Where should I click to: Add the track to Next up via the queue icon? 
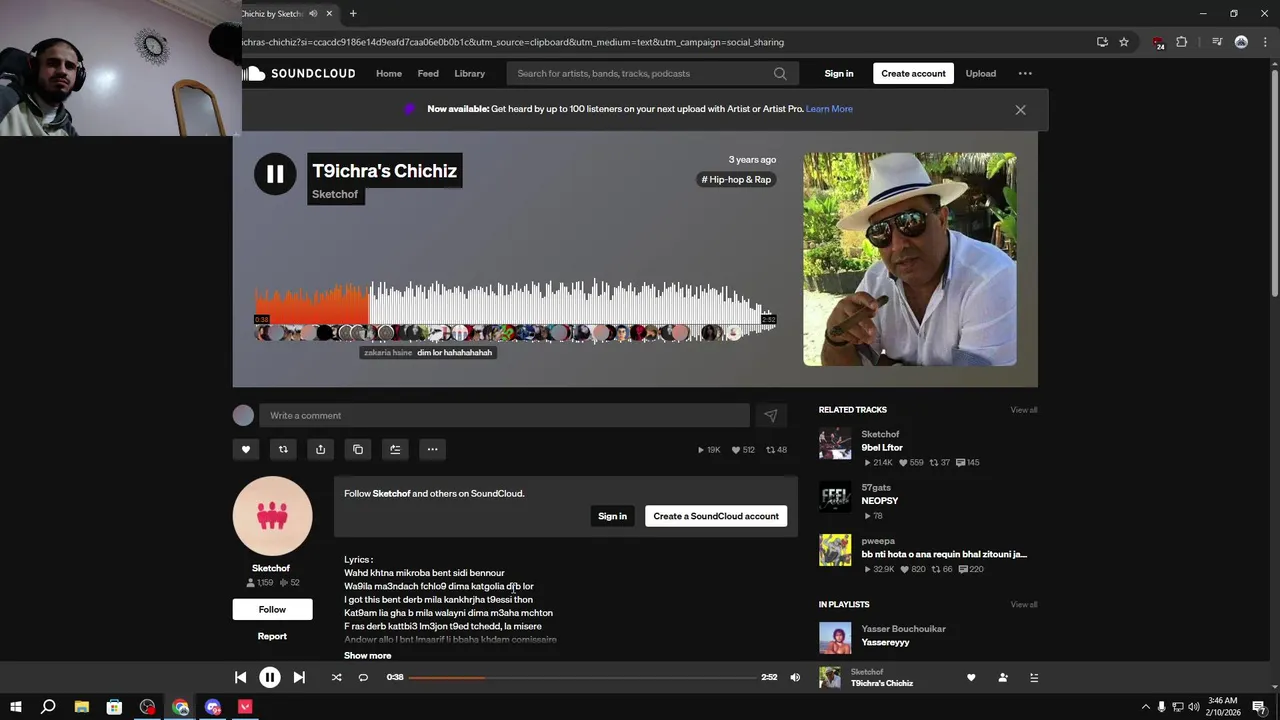pyautogui.click(x=395, y=449)
